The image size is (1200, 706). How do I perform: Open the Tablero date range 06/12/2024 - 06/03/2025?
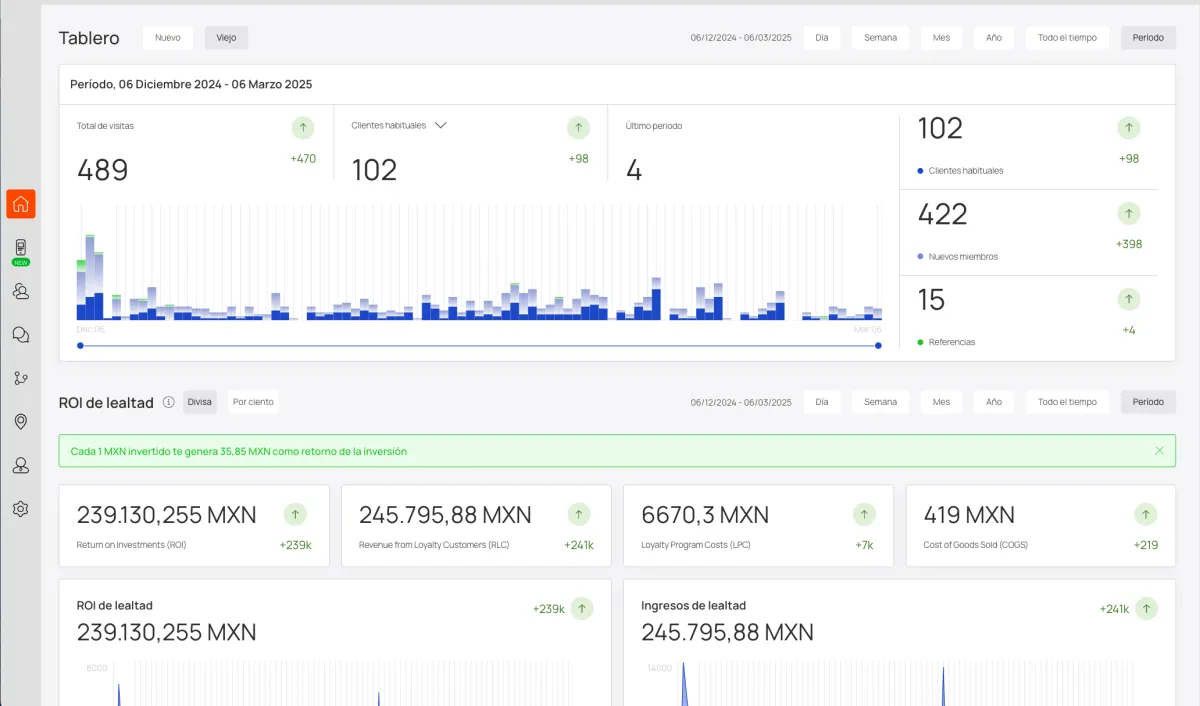point(740,38)
